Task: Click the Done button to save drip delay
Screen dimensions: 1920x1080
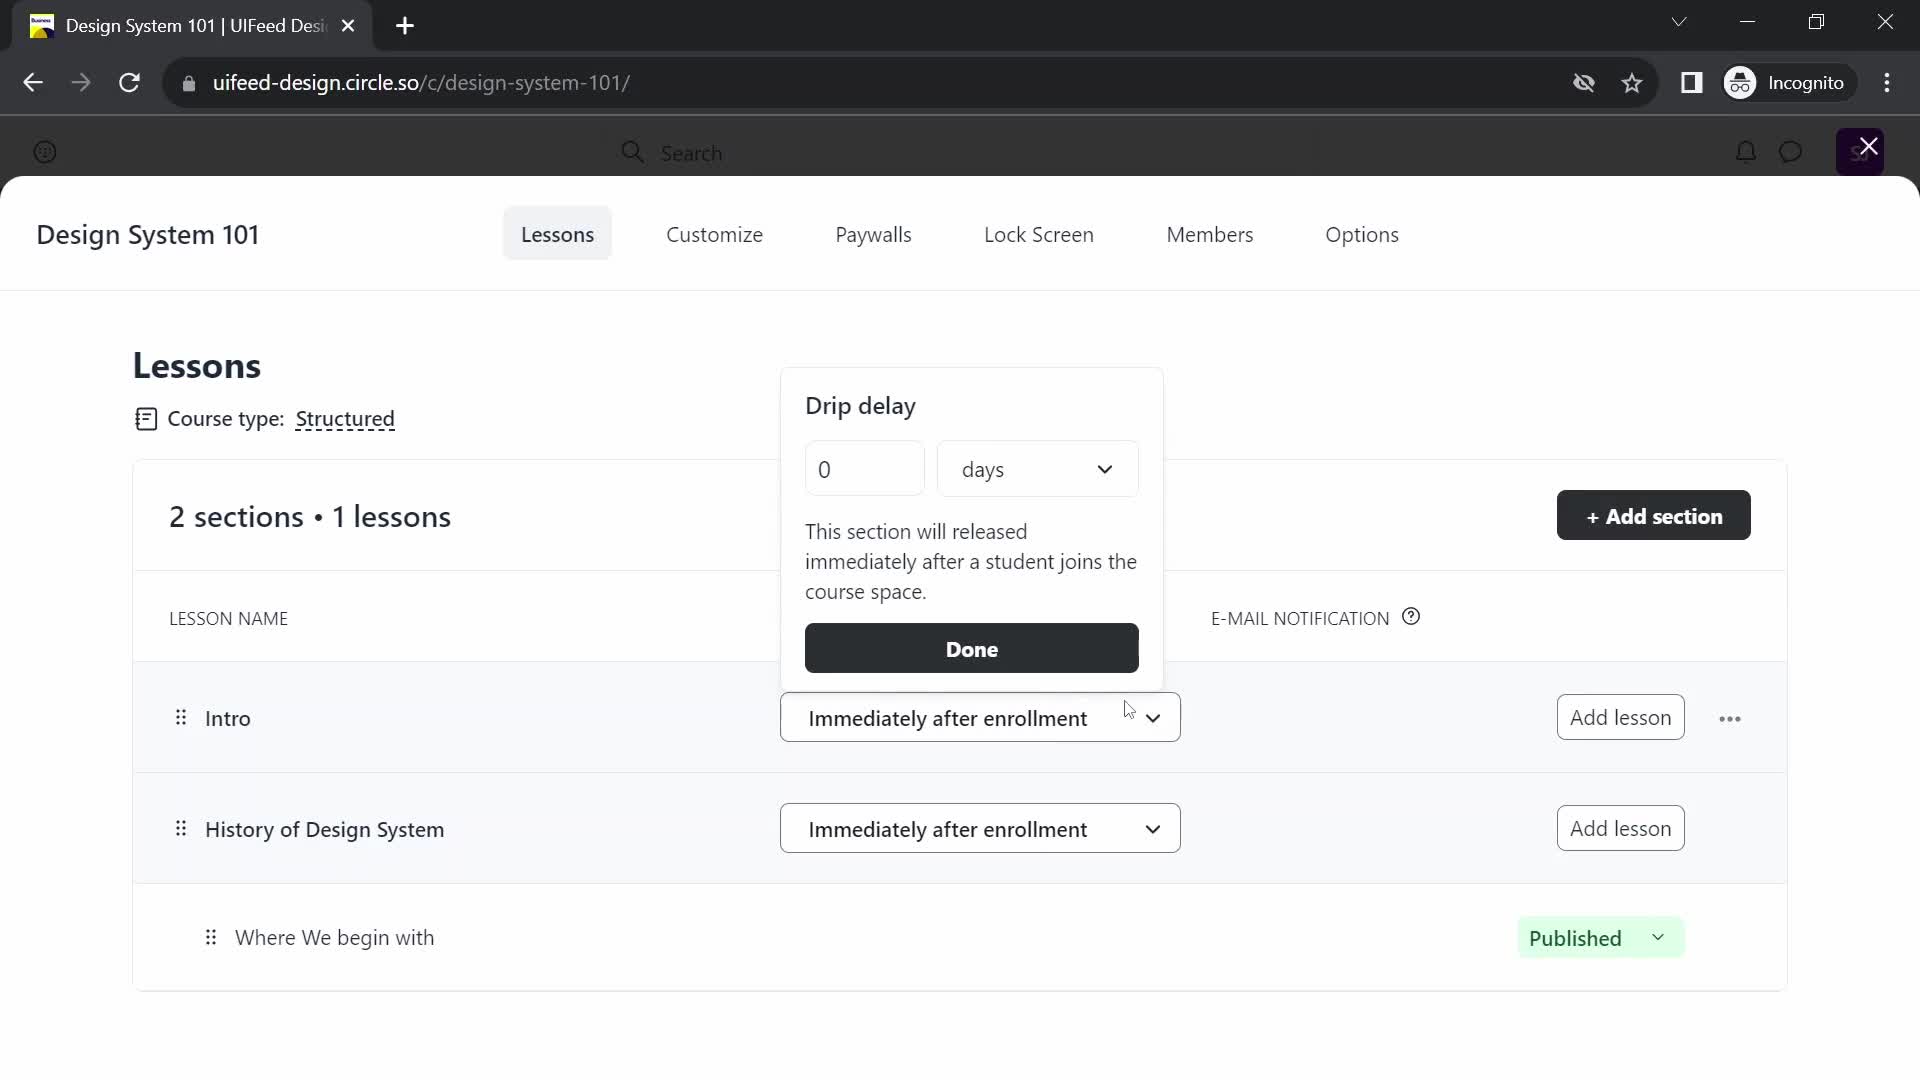Action: coord(972,647)
